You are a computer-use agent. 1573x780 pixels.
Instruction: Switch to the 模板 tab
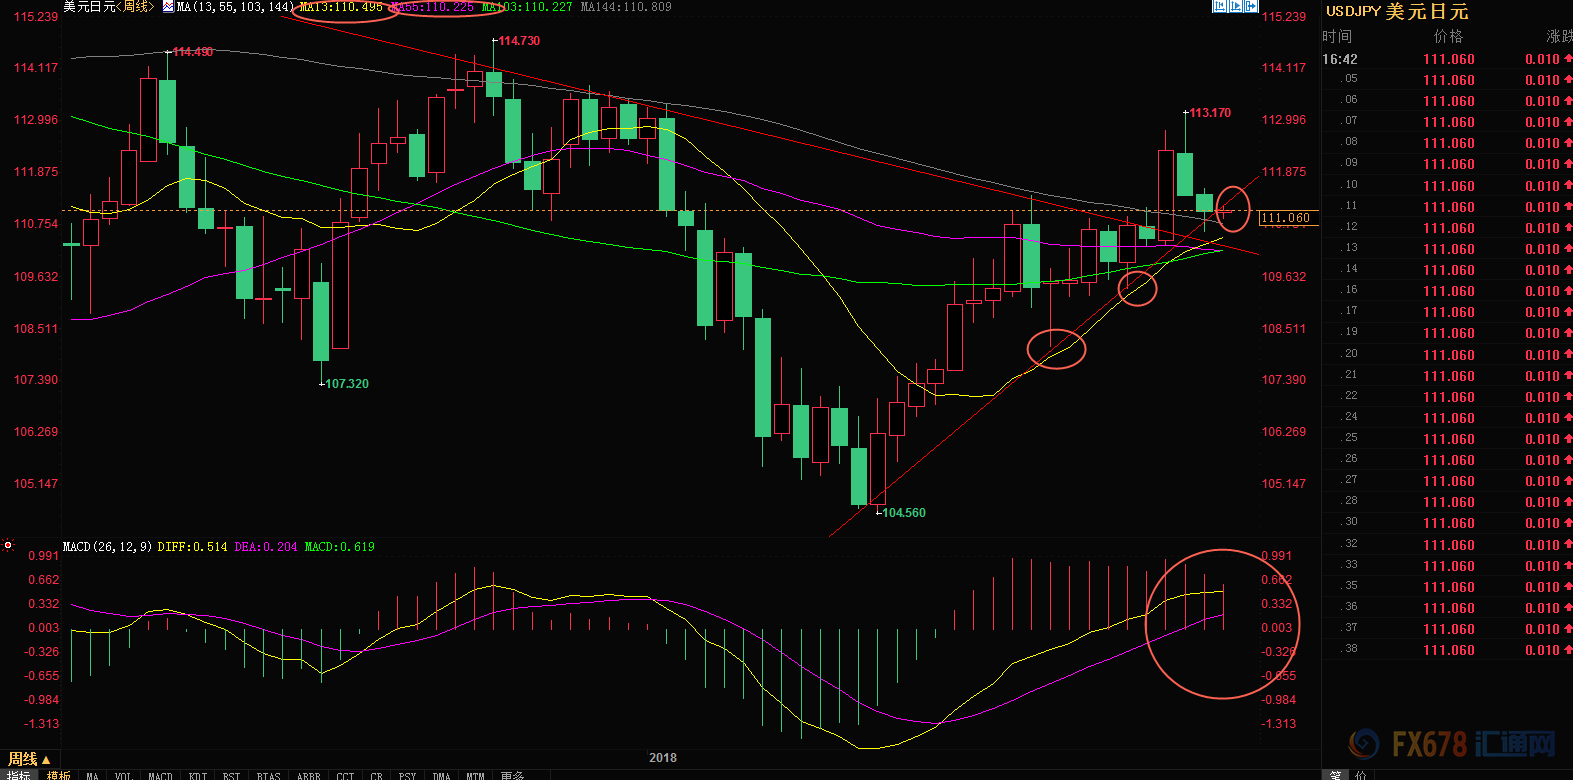(x=59, y=776)
